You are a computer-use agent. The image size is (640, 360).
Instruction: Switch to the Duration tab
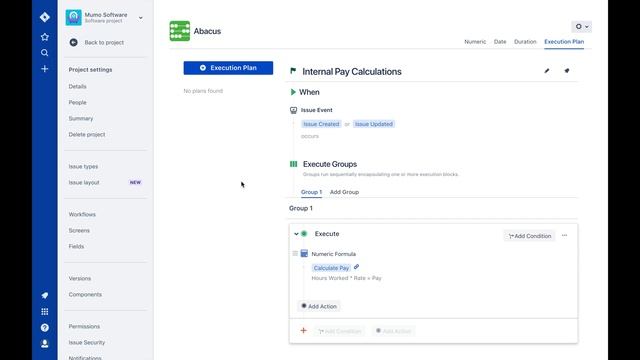[525, 42]
